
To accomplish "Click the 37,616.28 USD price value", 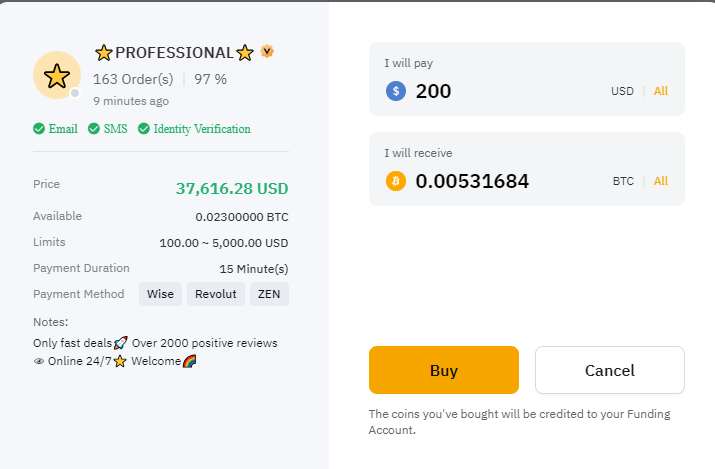I will pos(232,189).
